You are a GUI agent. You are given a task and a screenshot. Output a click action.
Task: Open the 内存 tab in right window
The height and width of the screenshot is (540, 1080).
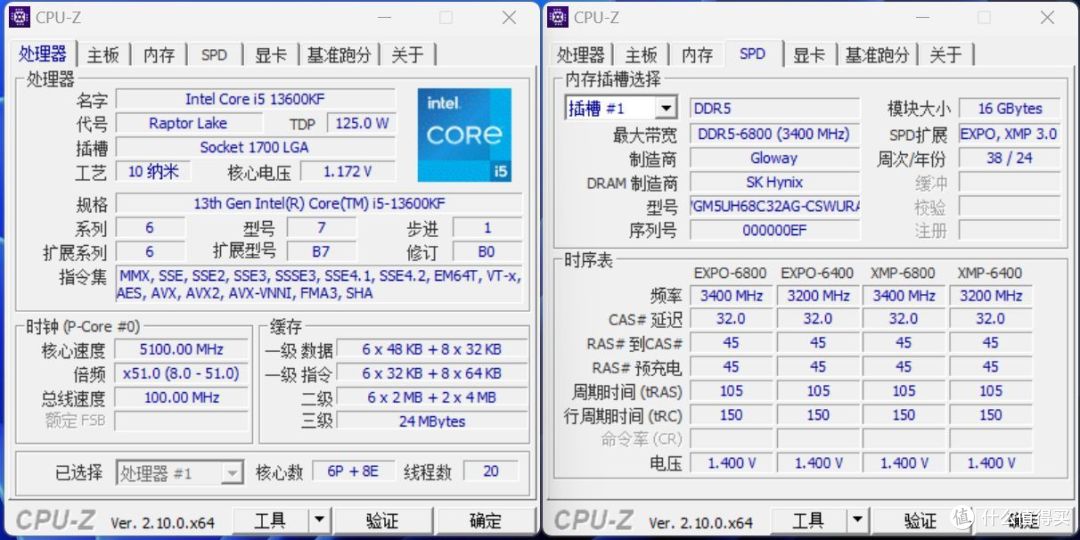pos(697,55)
